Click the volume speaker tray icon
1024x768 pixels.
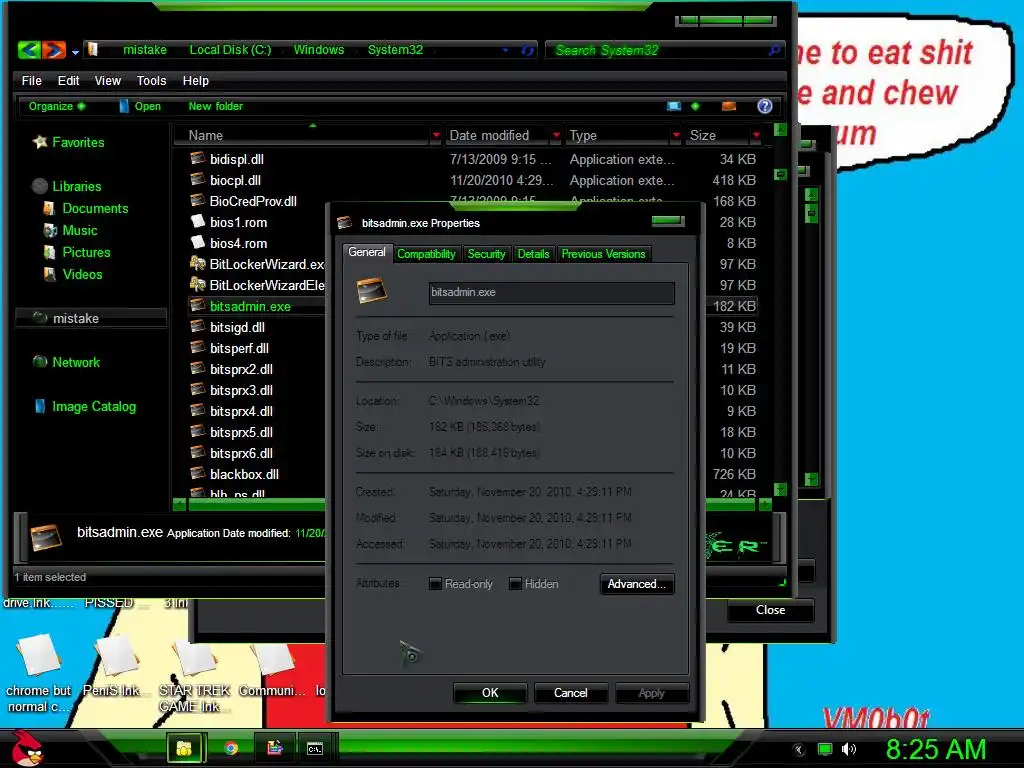(849, 749)
